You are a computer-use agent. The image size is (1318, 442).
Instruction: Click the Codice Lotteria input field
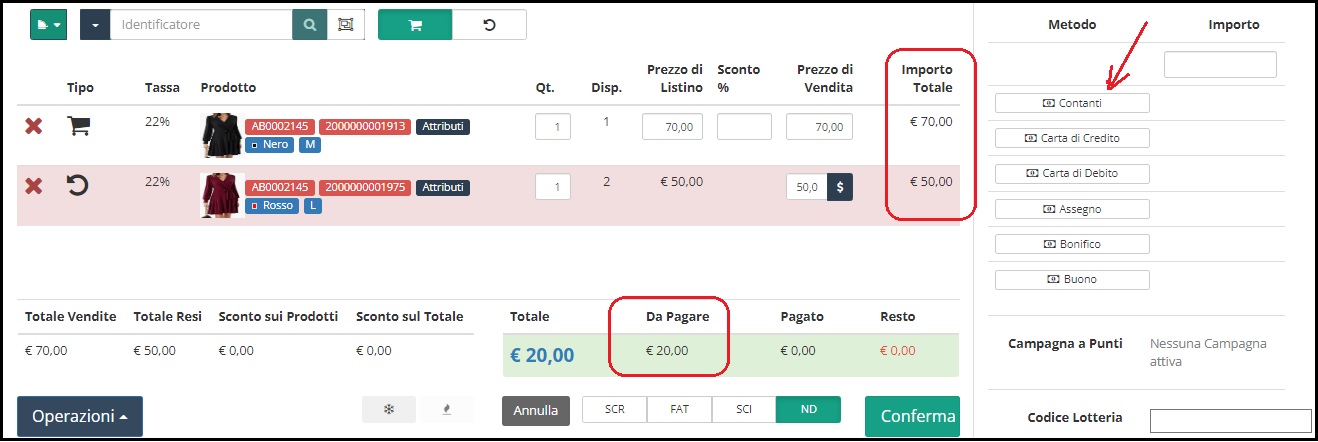[x=1230, y=420]
